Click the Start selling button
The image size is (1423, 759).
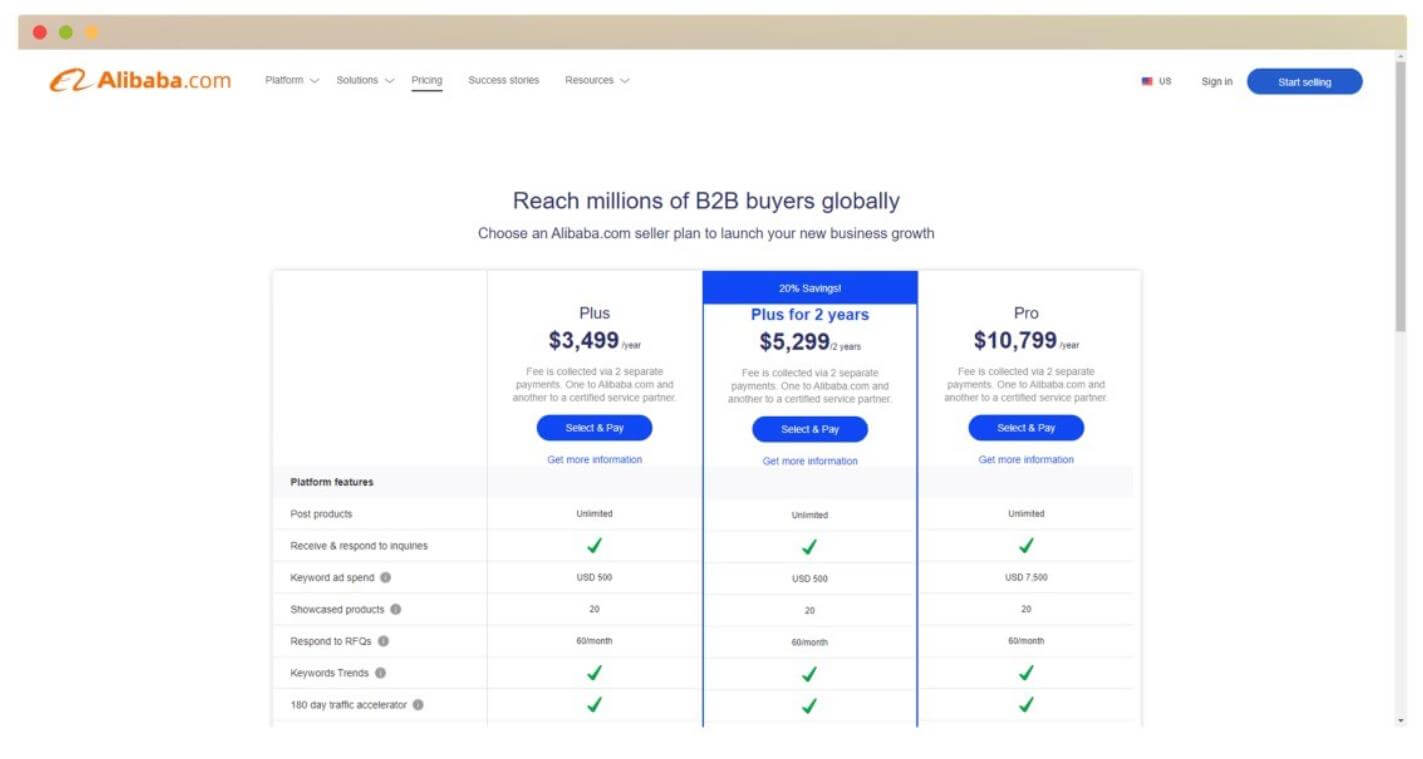[x=1304, y=82]
